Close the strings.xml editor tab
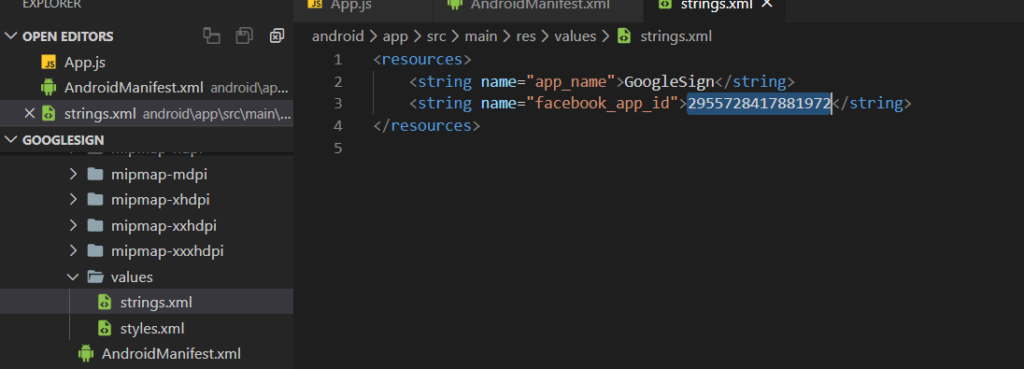This screenshot has height=369, width=1024. (767, 5)
